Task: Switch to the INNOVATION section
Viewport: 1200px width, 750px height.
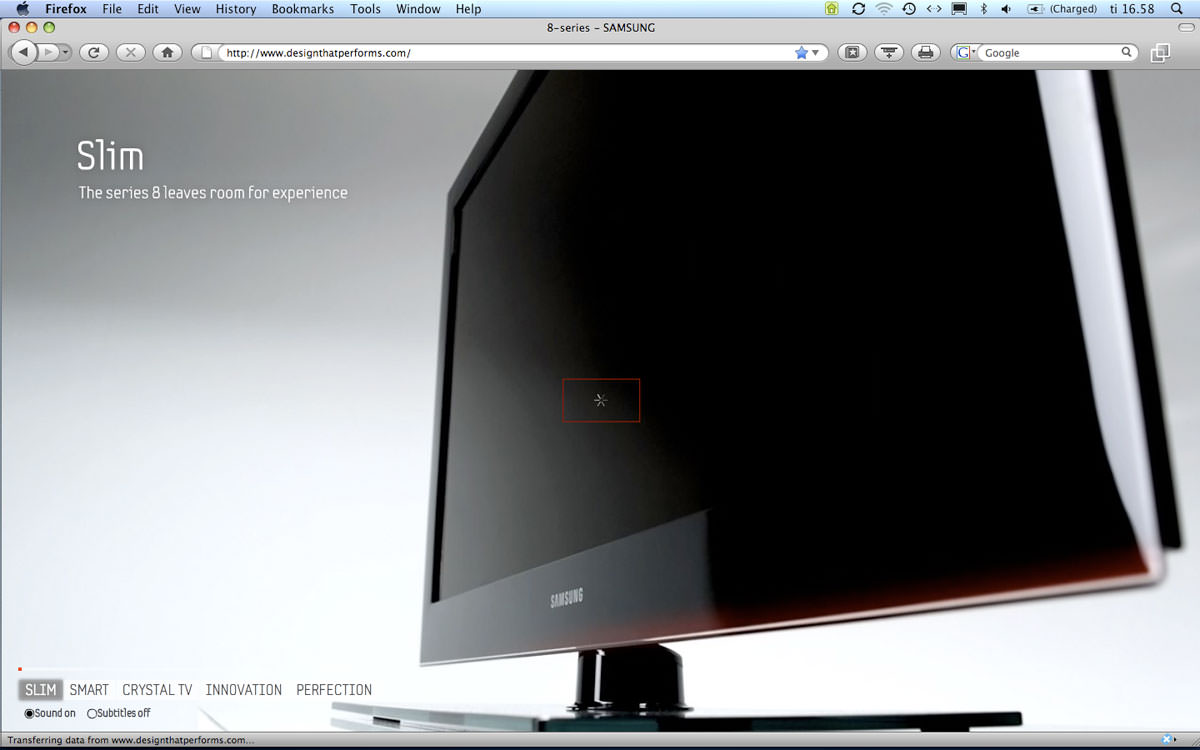Action: pyautogui.click(x=244, y=690)
